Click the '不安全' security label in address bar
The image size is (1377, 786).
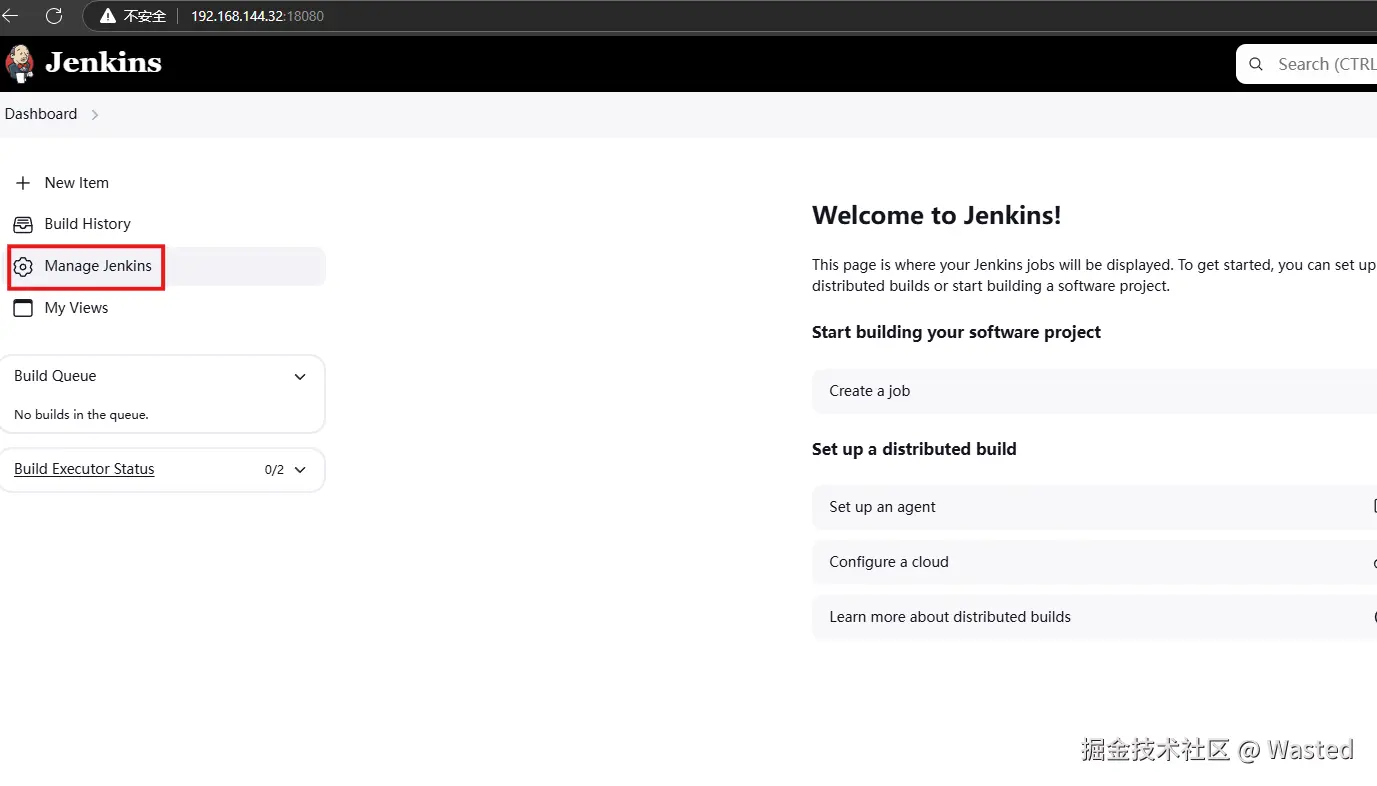coord(145,16)
